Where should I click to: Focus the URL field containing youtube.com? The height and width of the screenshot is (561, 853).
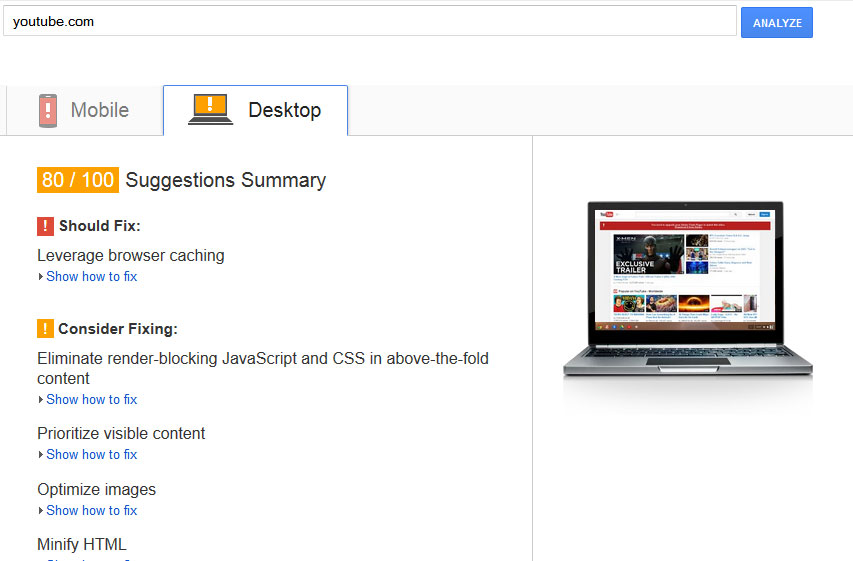point(370,21)
